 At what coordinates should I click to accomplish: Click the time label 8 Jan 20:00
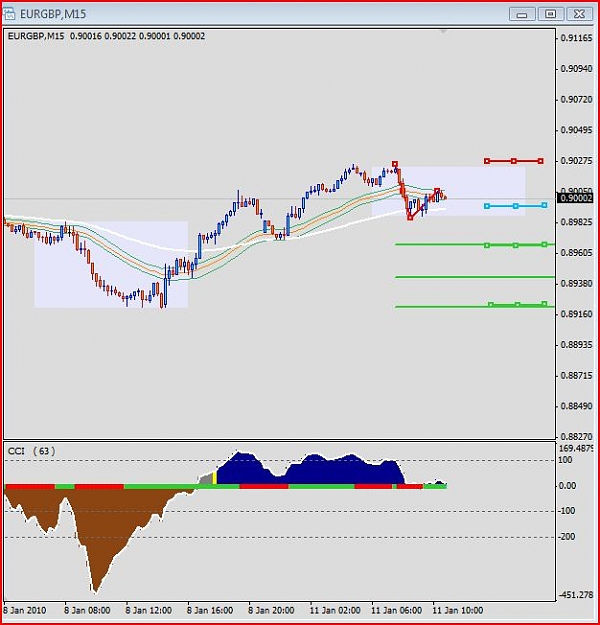click(x=271, y=610)
